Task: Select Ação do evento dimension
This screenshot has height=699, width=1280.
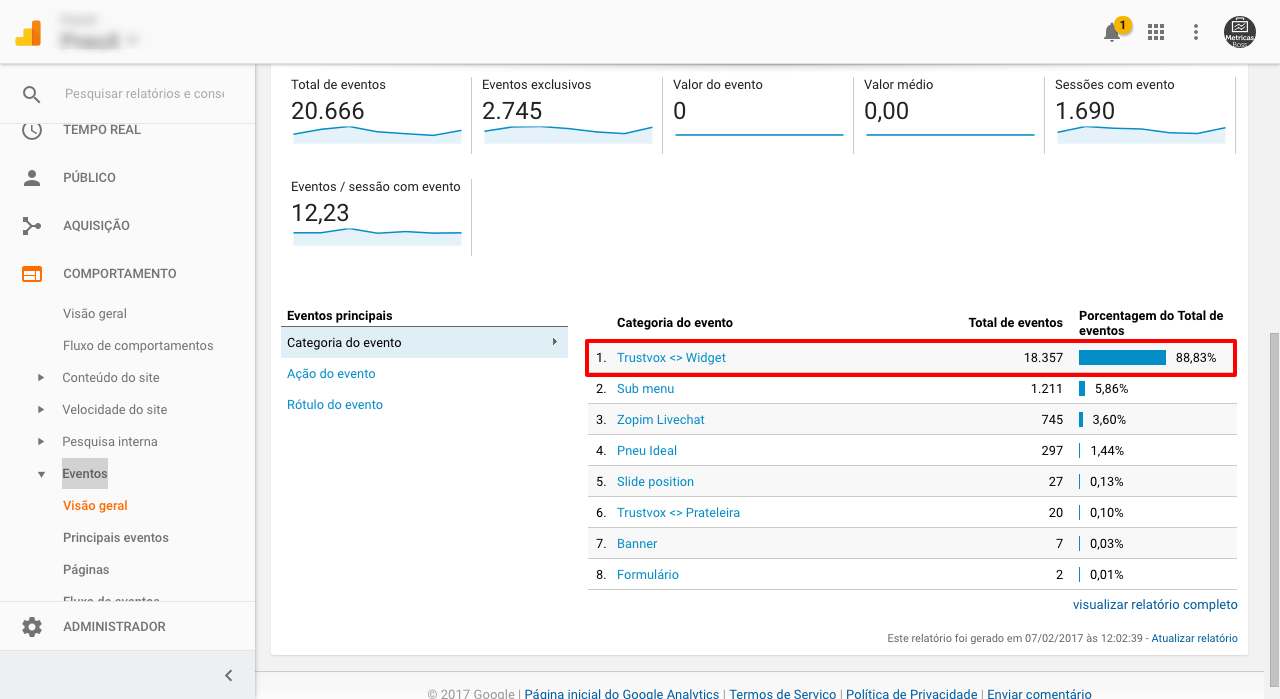Action: [x=331, y=374]
